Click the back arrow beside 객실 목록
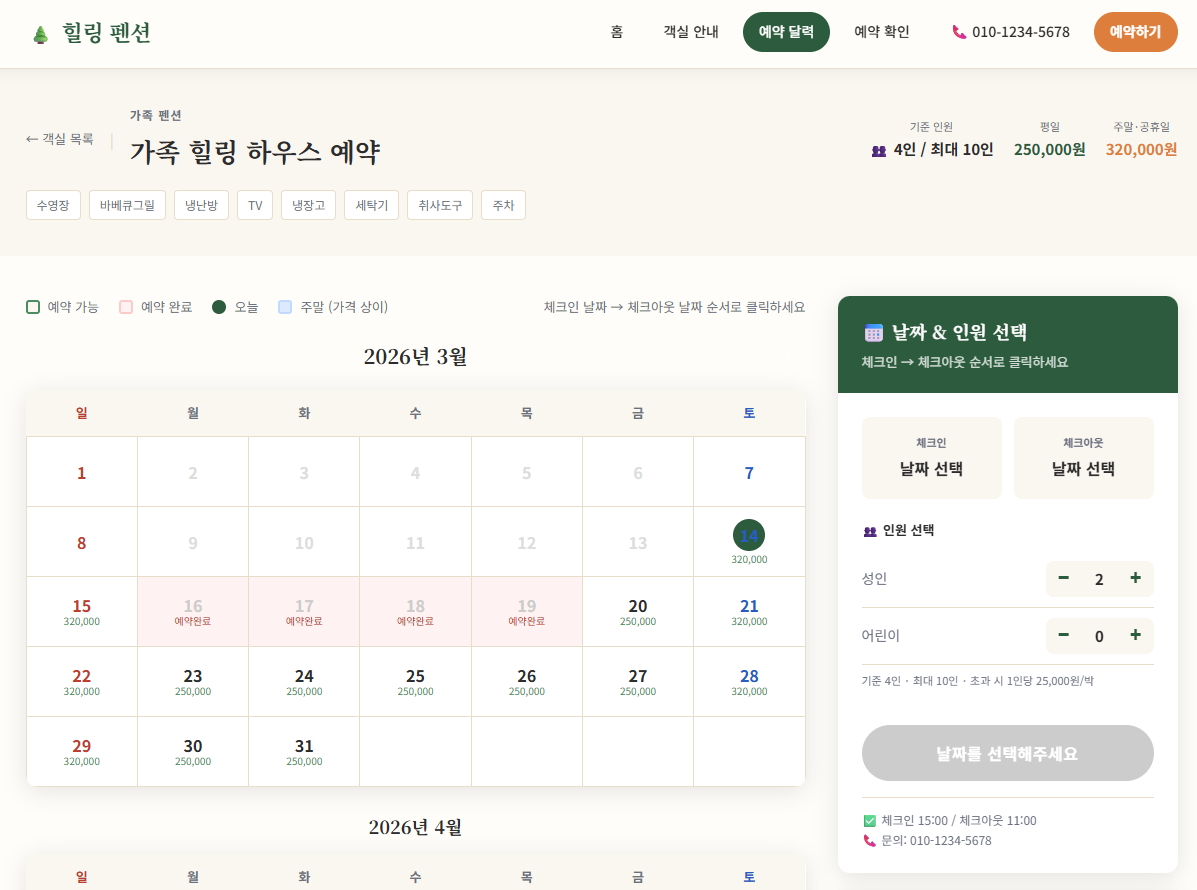 (x=31, y=139)
